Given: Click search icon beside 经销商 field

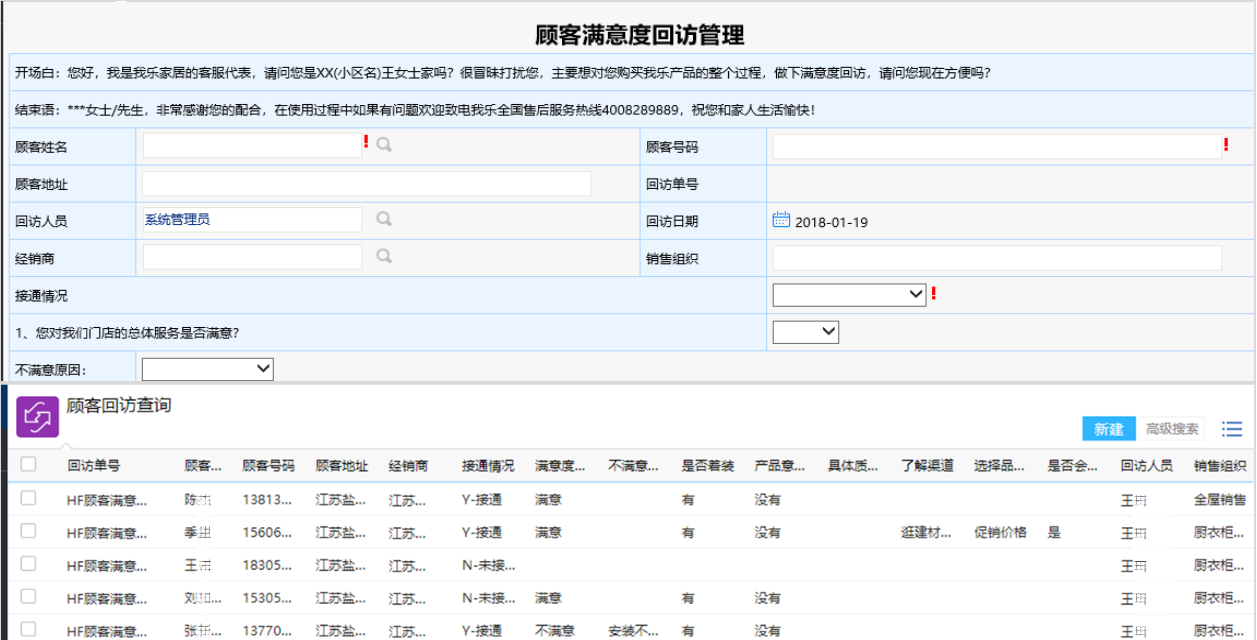Looking at the screenshot, I should [384, 256].
